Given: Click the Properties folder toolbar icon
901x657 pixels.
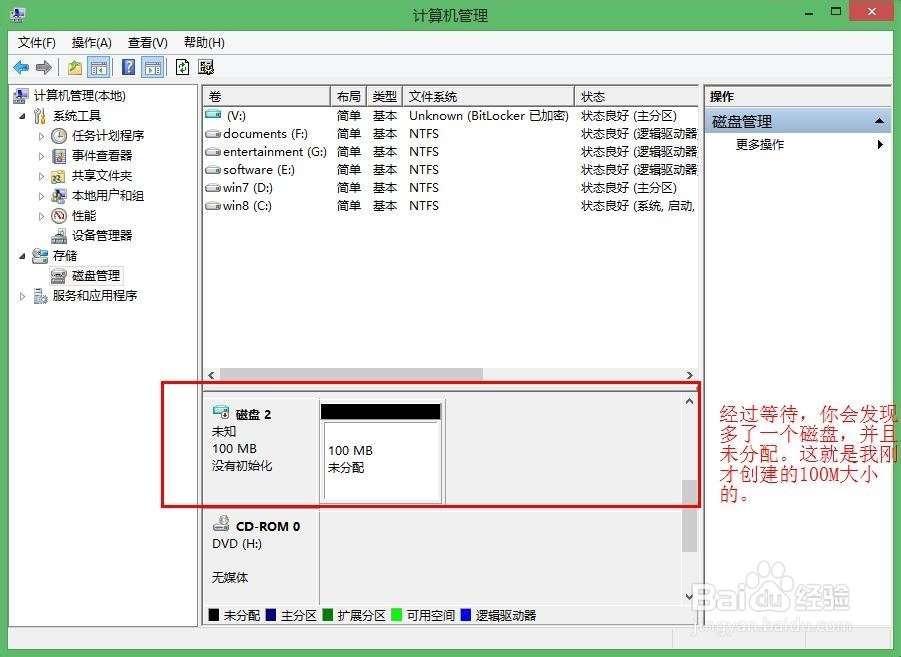Looking at the screenshot, I should tap(74, 67).
